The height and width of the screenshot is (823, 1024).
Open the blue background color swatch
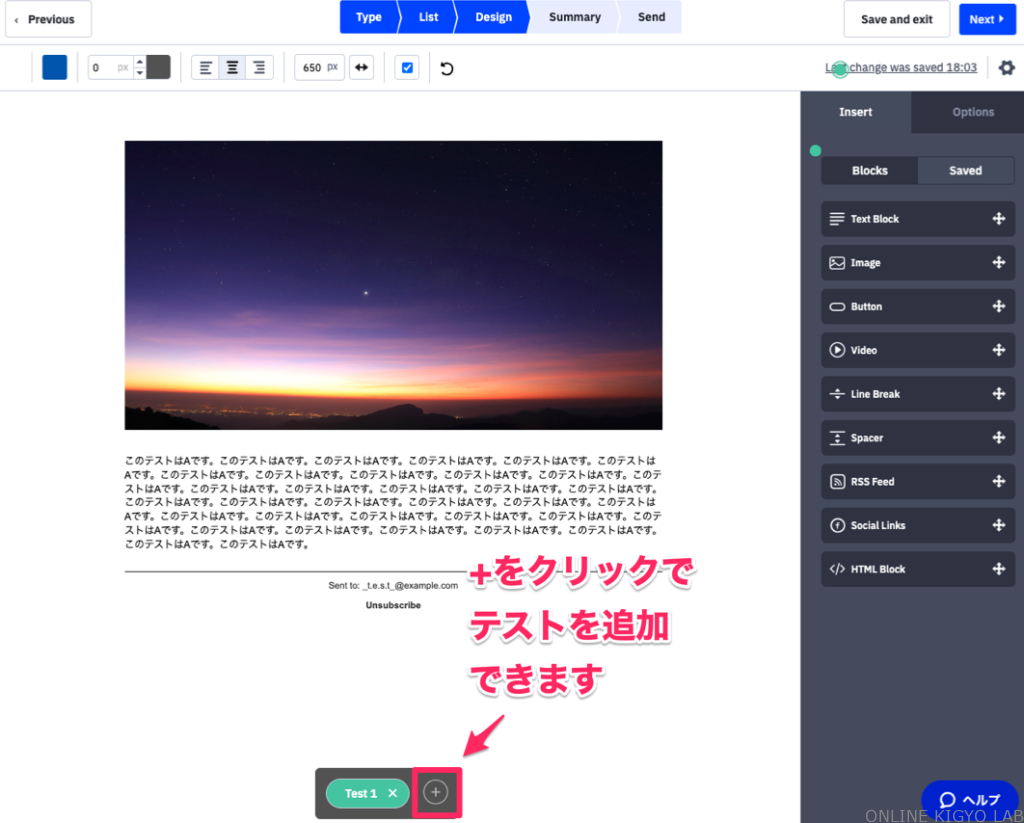55,68
